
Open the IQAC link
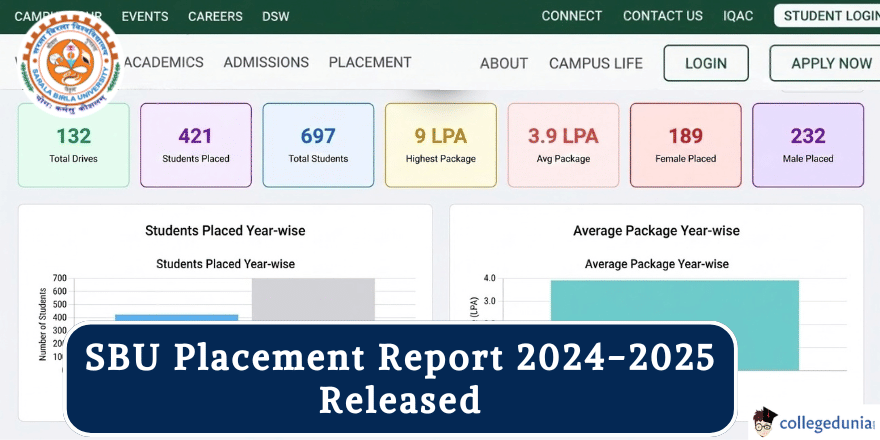(x=738, y=16)
